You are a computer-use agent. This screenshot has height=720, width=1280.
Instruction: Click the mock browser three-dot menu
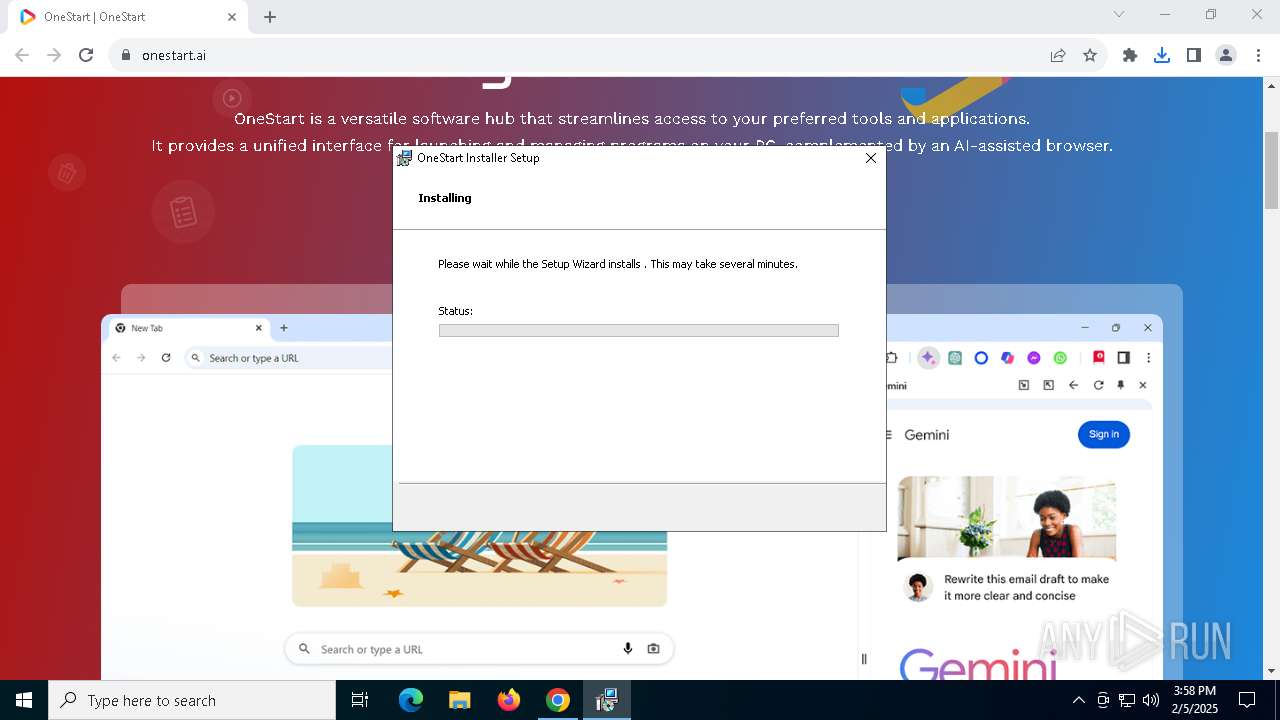click(x=1149, y=358)
